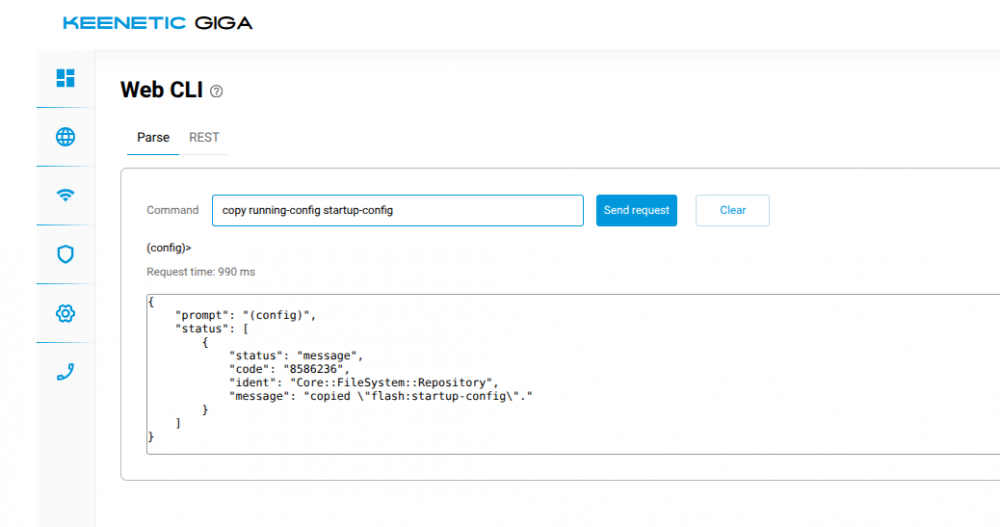The width and height of the screenshot is (1000, 527).
Task: Click the Command field label
Action: point(172,210)
